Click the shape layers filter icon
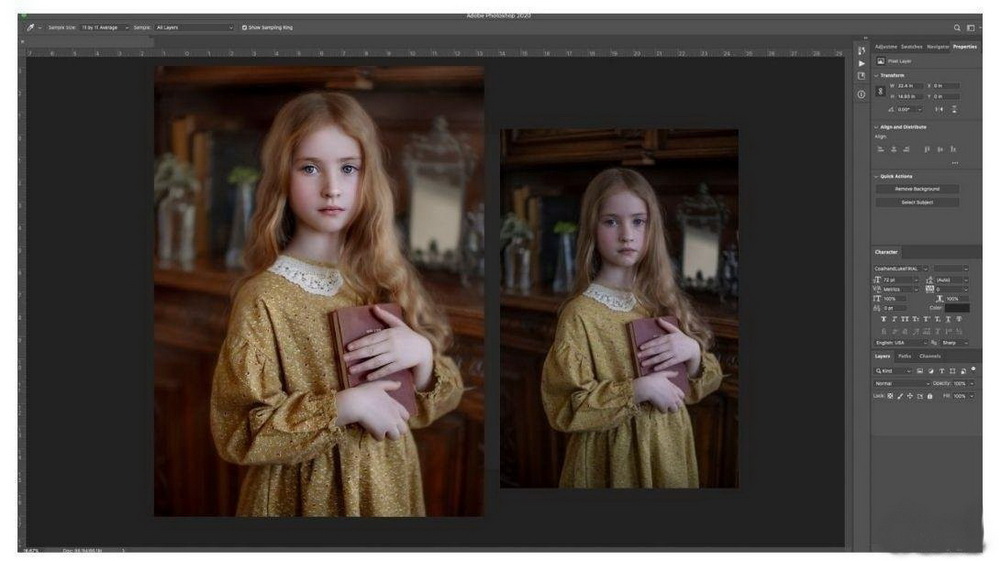The width and height of the screenshot is (1000, 561). (952, 371)
